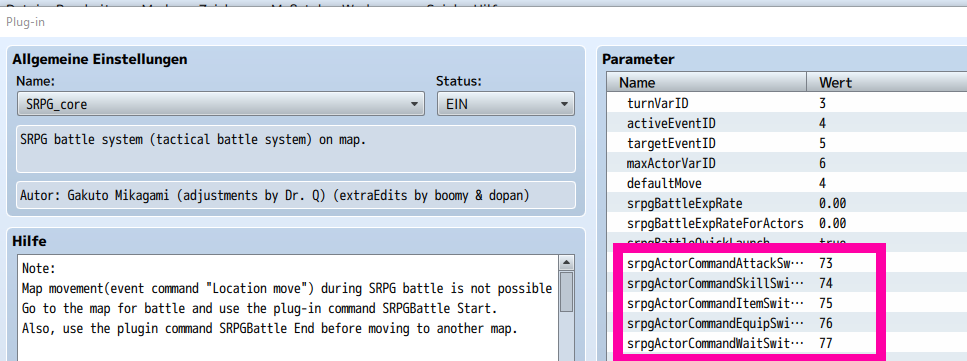The height and width of the screenshot is (361, 967).
Task: Click the value 3 for turnVarID
Action: 823,103
